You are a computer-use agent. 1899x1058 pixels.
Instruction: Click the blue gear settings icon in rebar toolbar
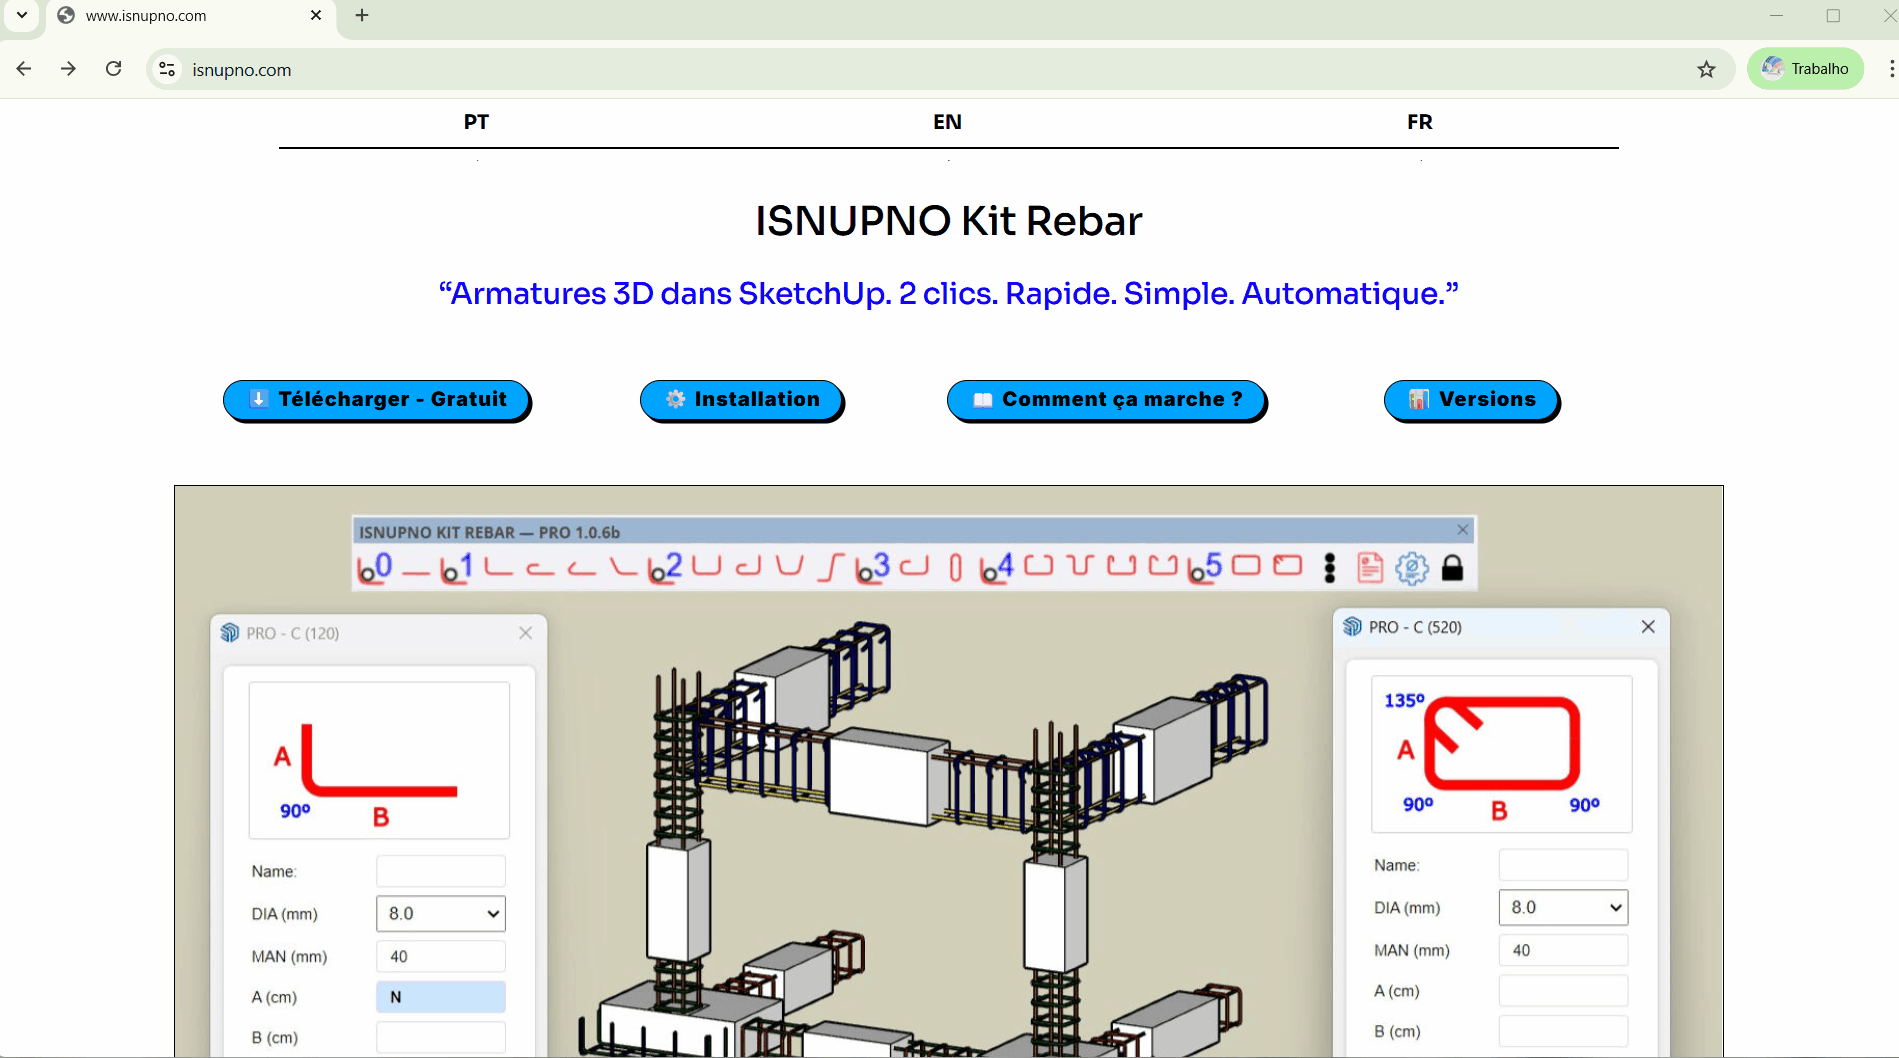coord(1411,568)
